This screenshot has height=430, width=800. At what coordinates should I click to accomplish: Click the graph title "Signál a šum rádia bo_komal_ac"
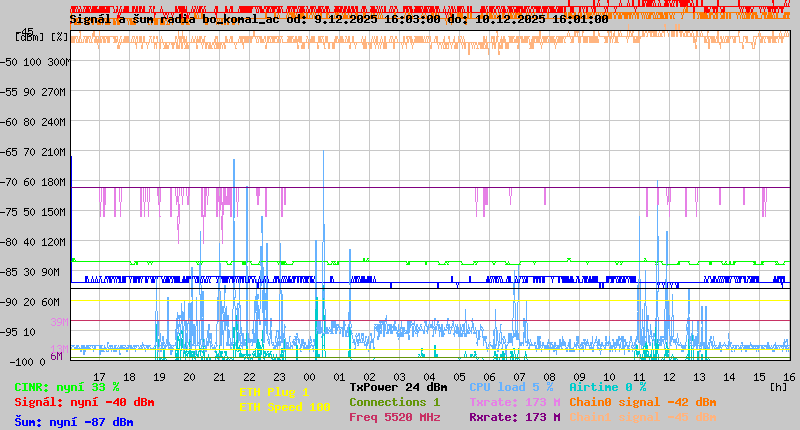pyautogui.click(x=174, y=19)
